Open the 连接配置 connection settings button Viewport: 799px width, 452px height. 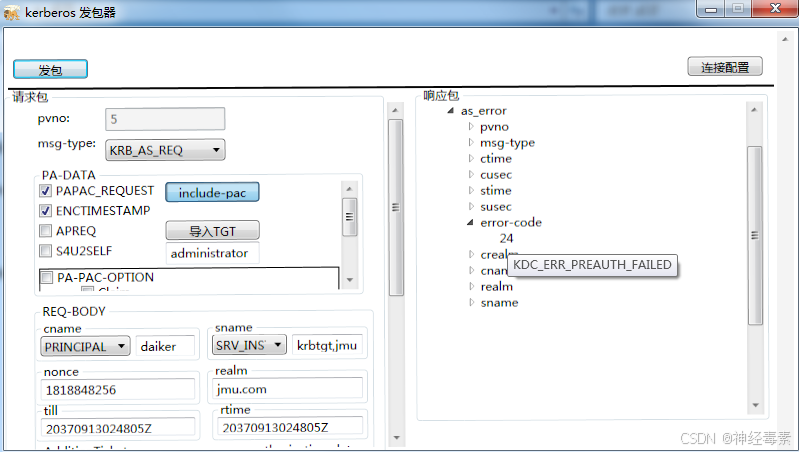coord(725,67)
